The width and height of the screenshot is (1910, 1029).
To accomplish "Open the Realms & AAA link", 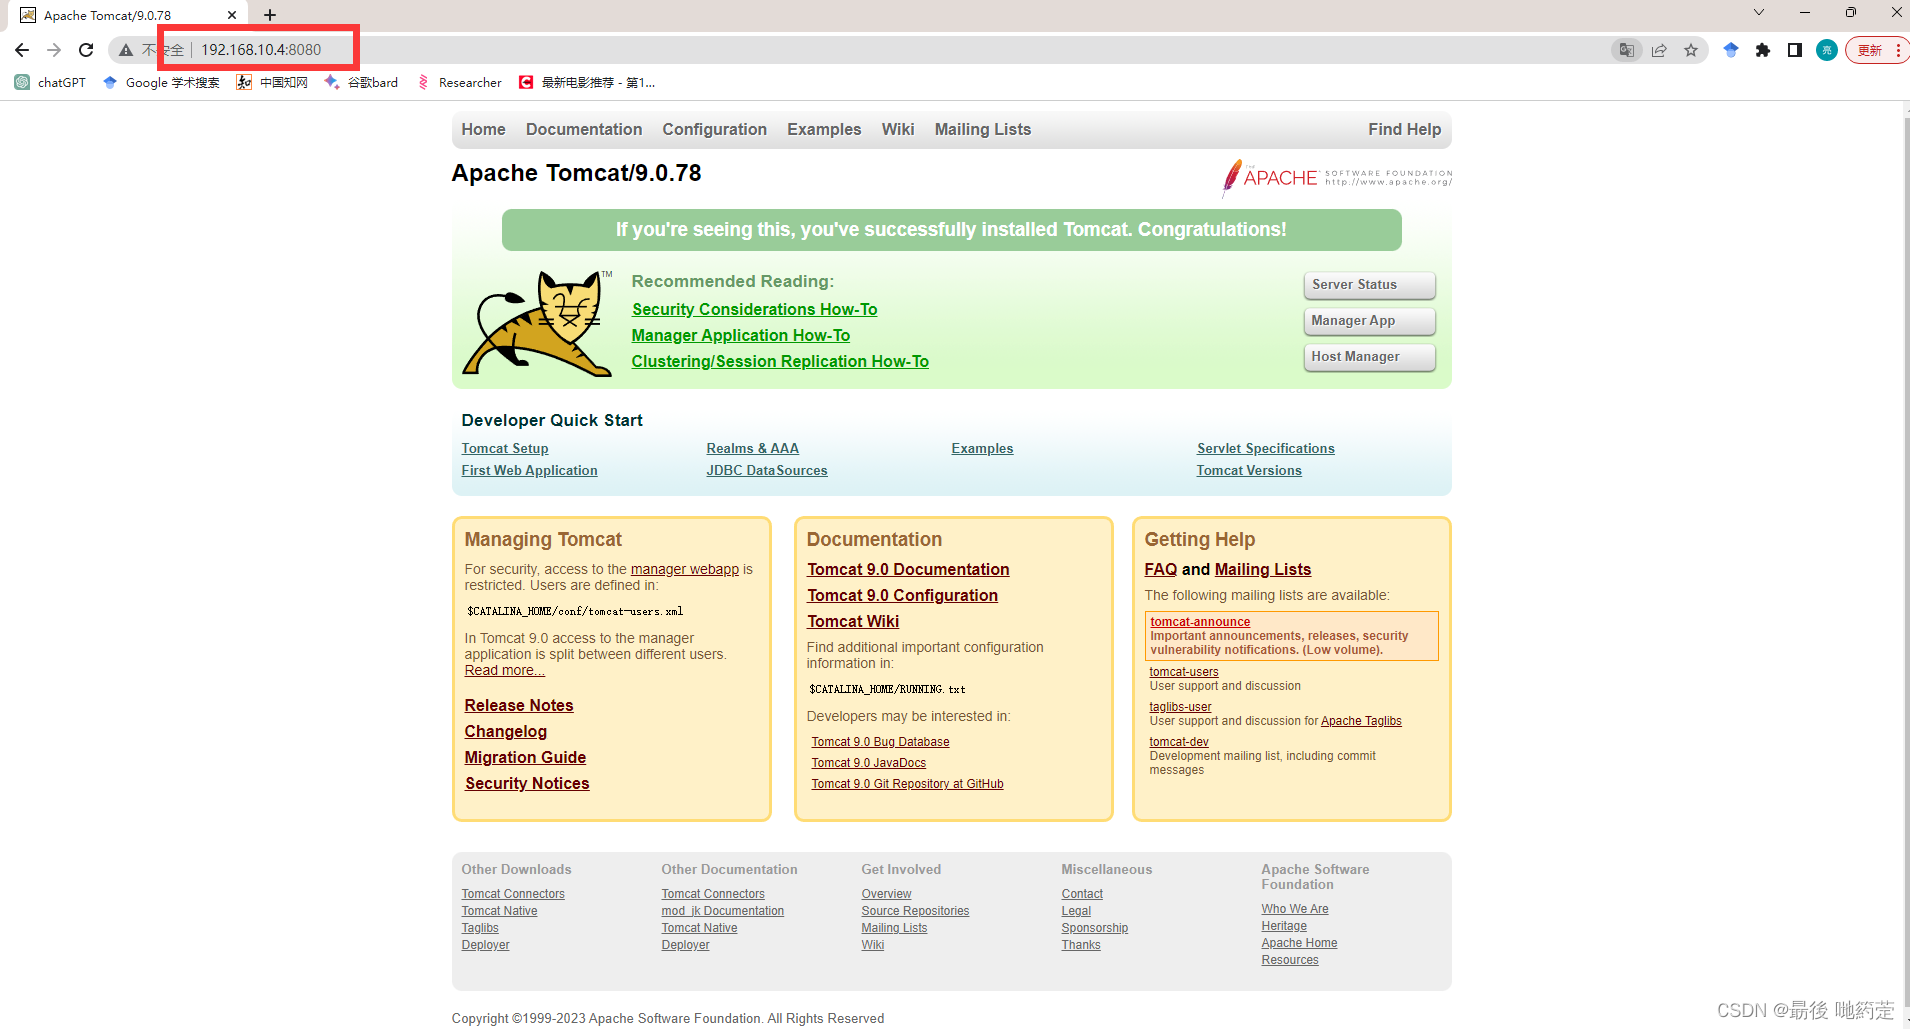I will (752, 449).
